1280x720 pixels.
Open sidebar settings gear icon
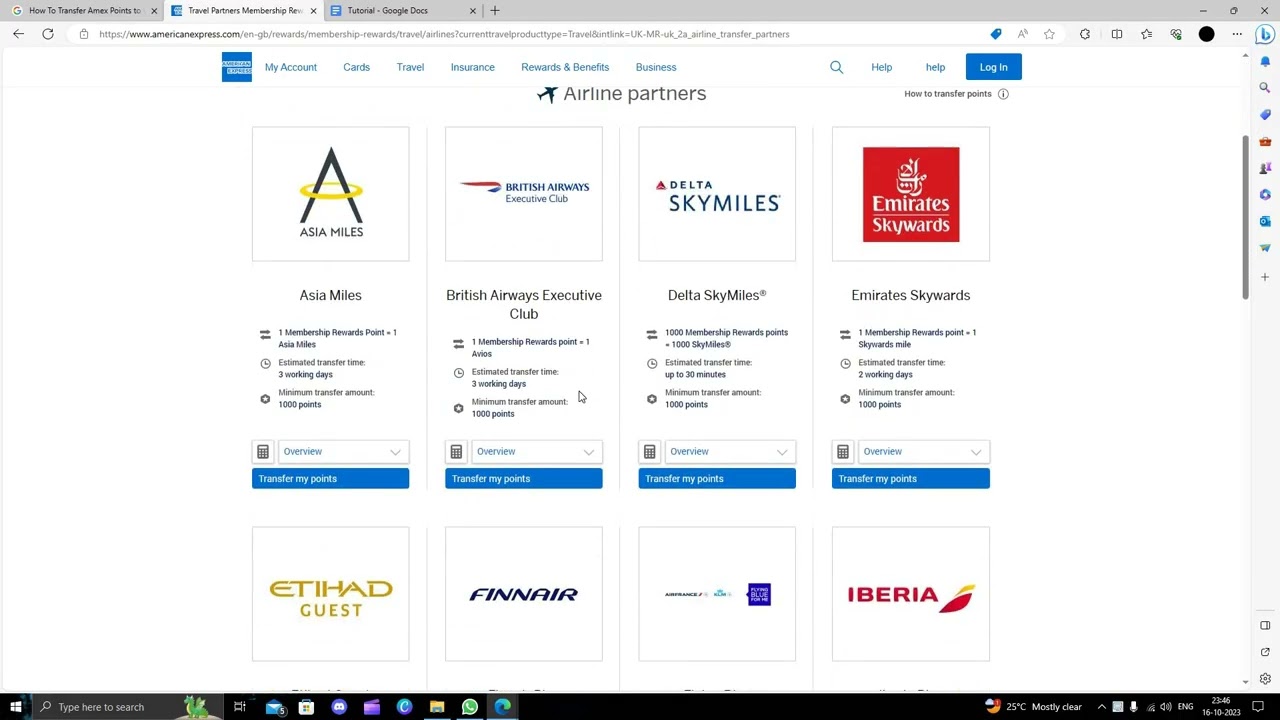pos(1265,679)
